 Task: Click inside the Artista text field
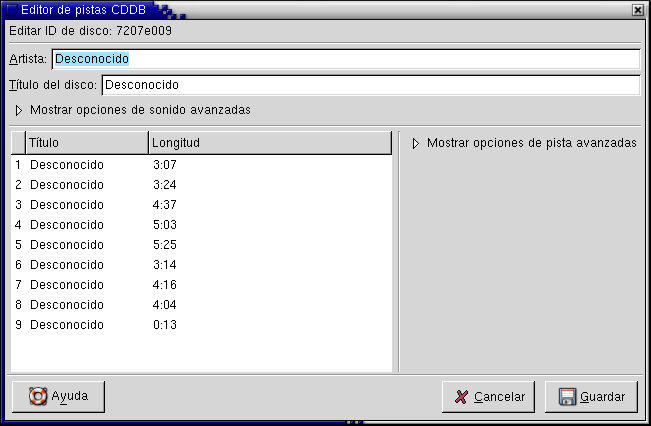345,59
